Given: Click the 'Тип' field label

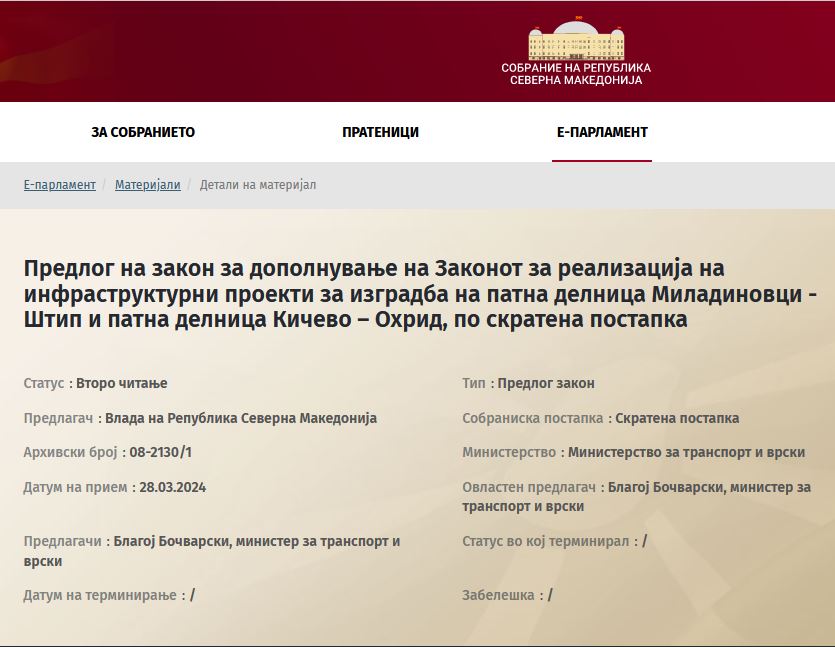Looking at the screenshot, I should click(x=474, y=383).
